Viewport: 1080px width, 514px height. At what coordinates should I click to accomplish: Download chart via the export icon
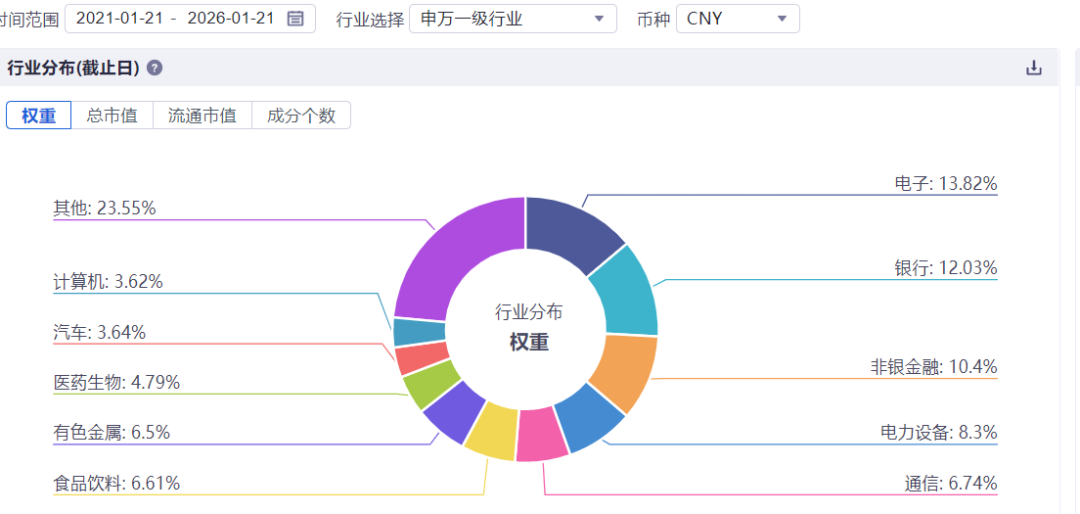click(x=1033, y=68)
